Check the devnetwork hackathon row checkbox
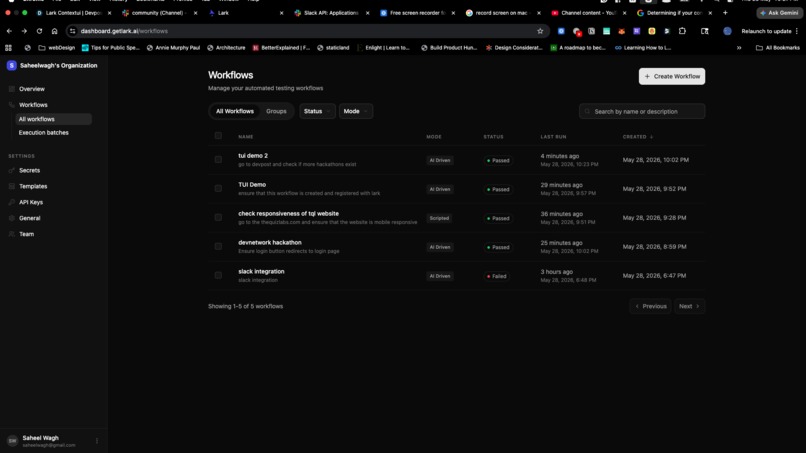Screen dimensions: 806x453 tap(218, 246)
